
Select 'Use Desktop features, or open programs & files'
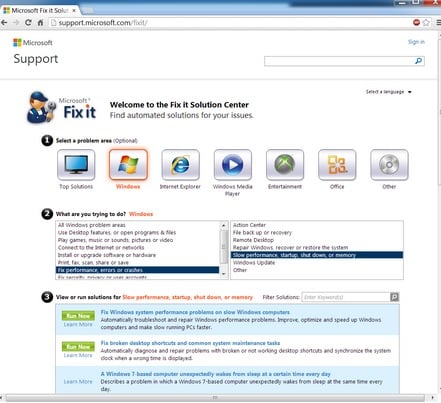coord(137,233)
